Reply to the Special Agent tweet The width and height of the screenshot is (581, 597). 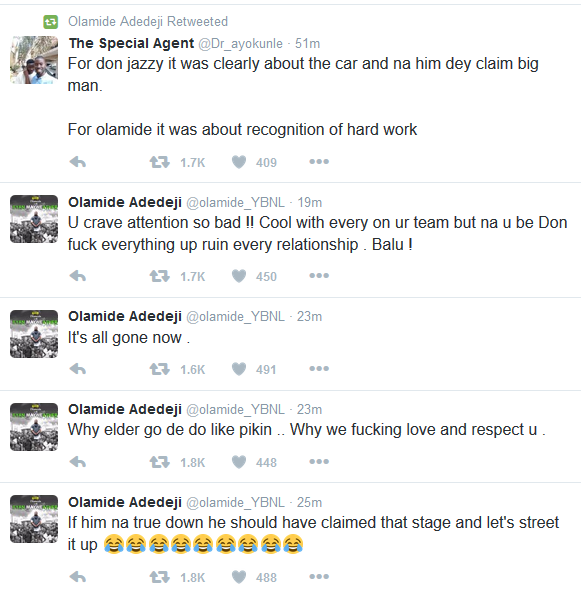pyautogui.click(x=78, y=162)
